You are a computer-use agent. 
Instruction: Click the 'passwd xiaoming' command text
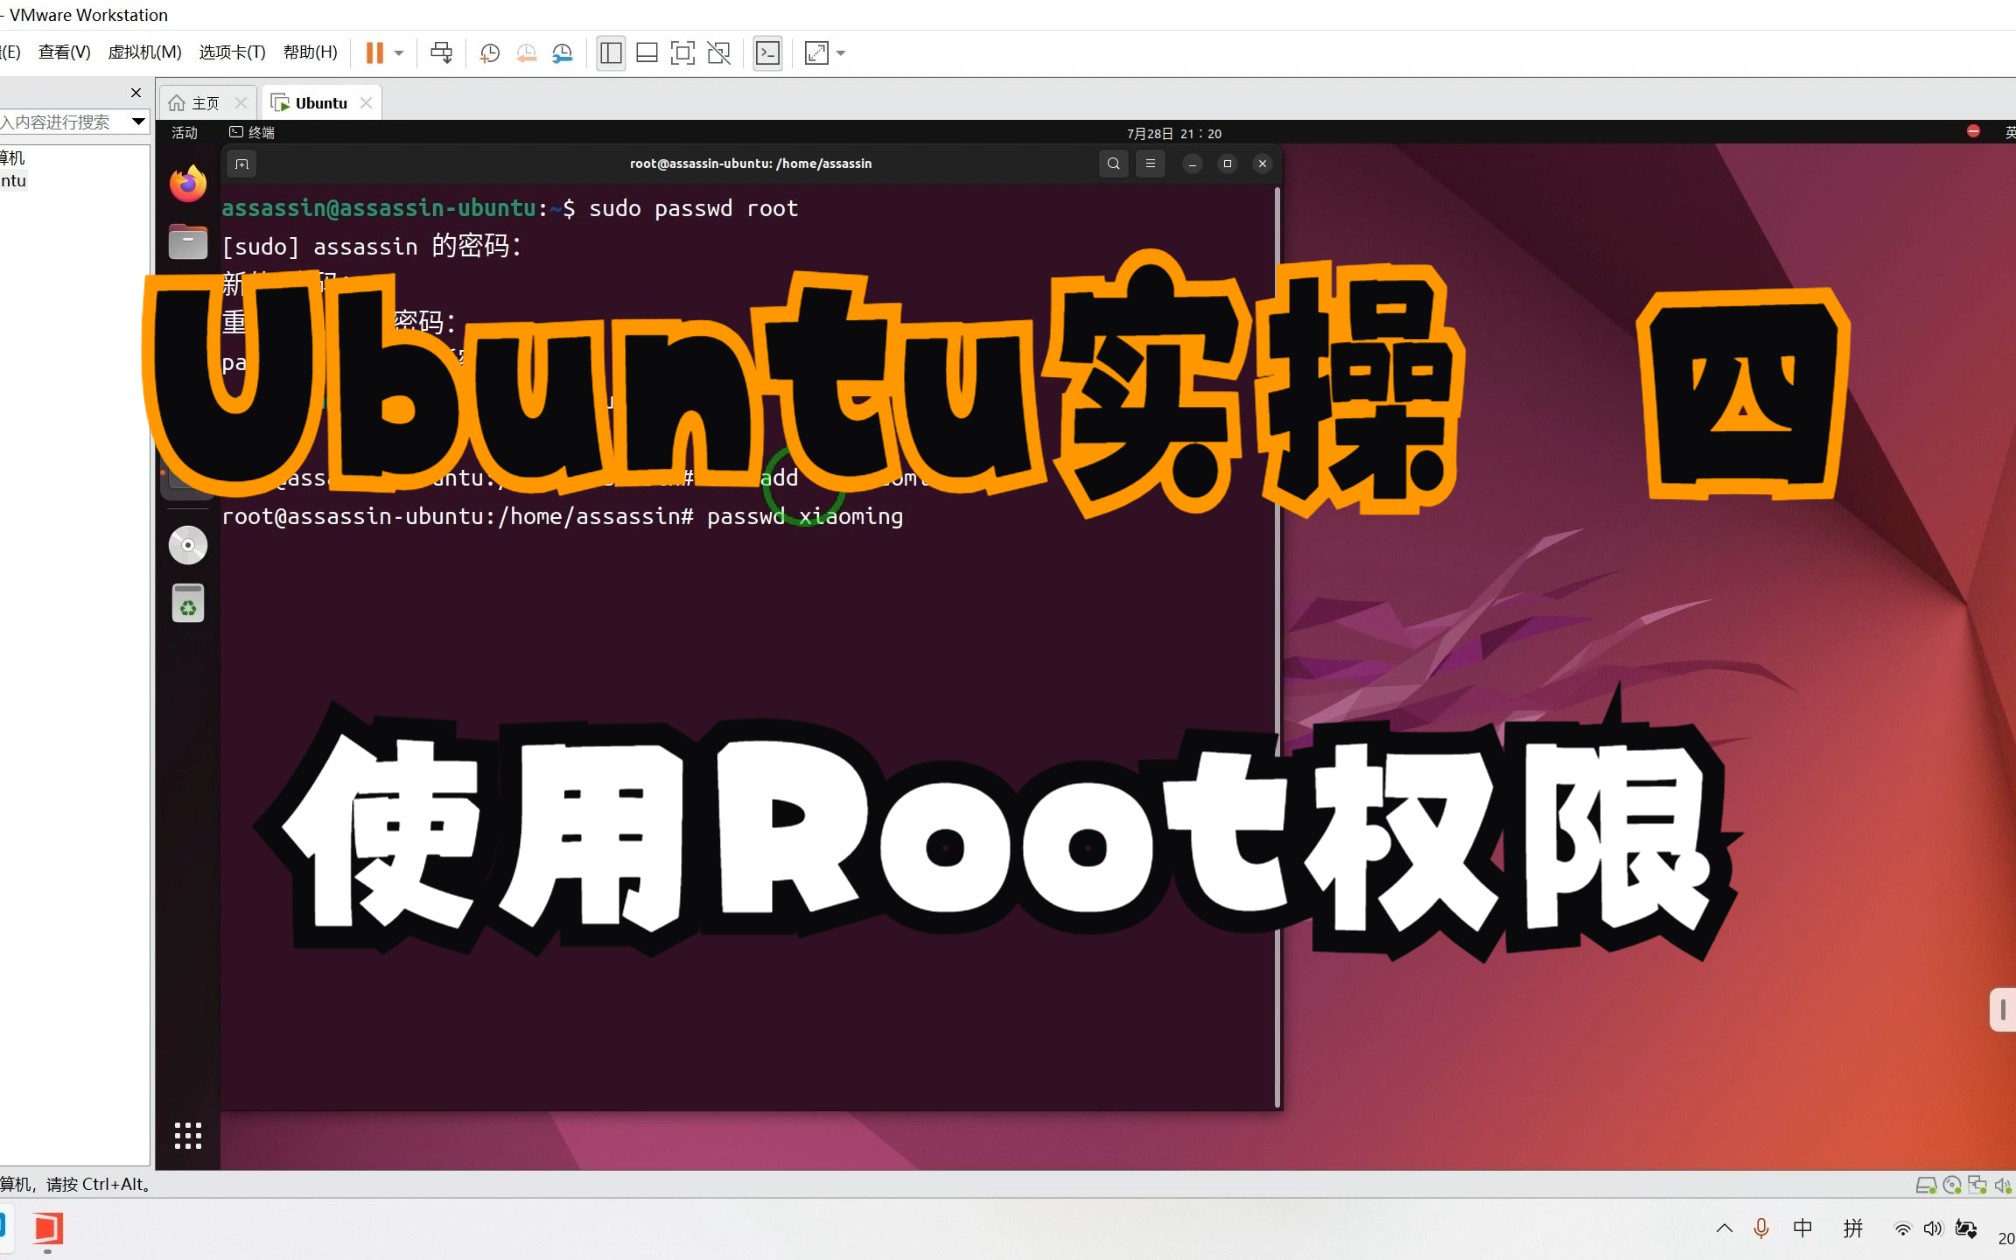(805, 516)
